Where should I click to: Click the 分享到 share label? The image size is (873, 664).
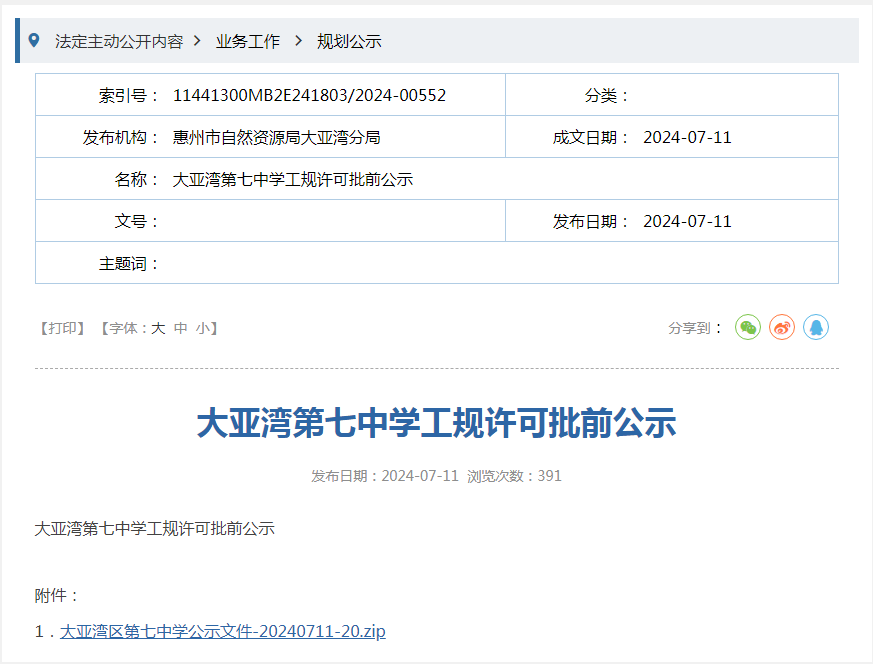(x=691, y=327)
